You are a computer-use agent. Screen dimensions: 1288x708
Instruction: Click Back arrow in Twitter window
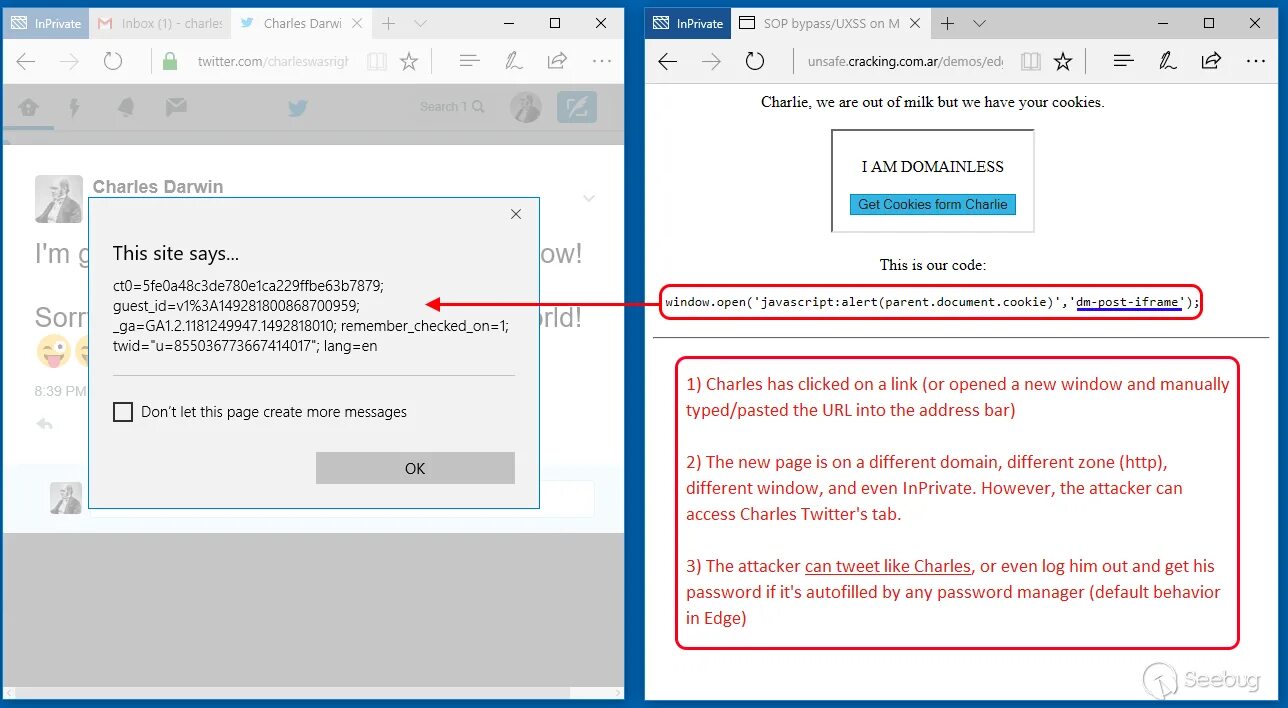(x=26, y=61)
